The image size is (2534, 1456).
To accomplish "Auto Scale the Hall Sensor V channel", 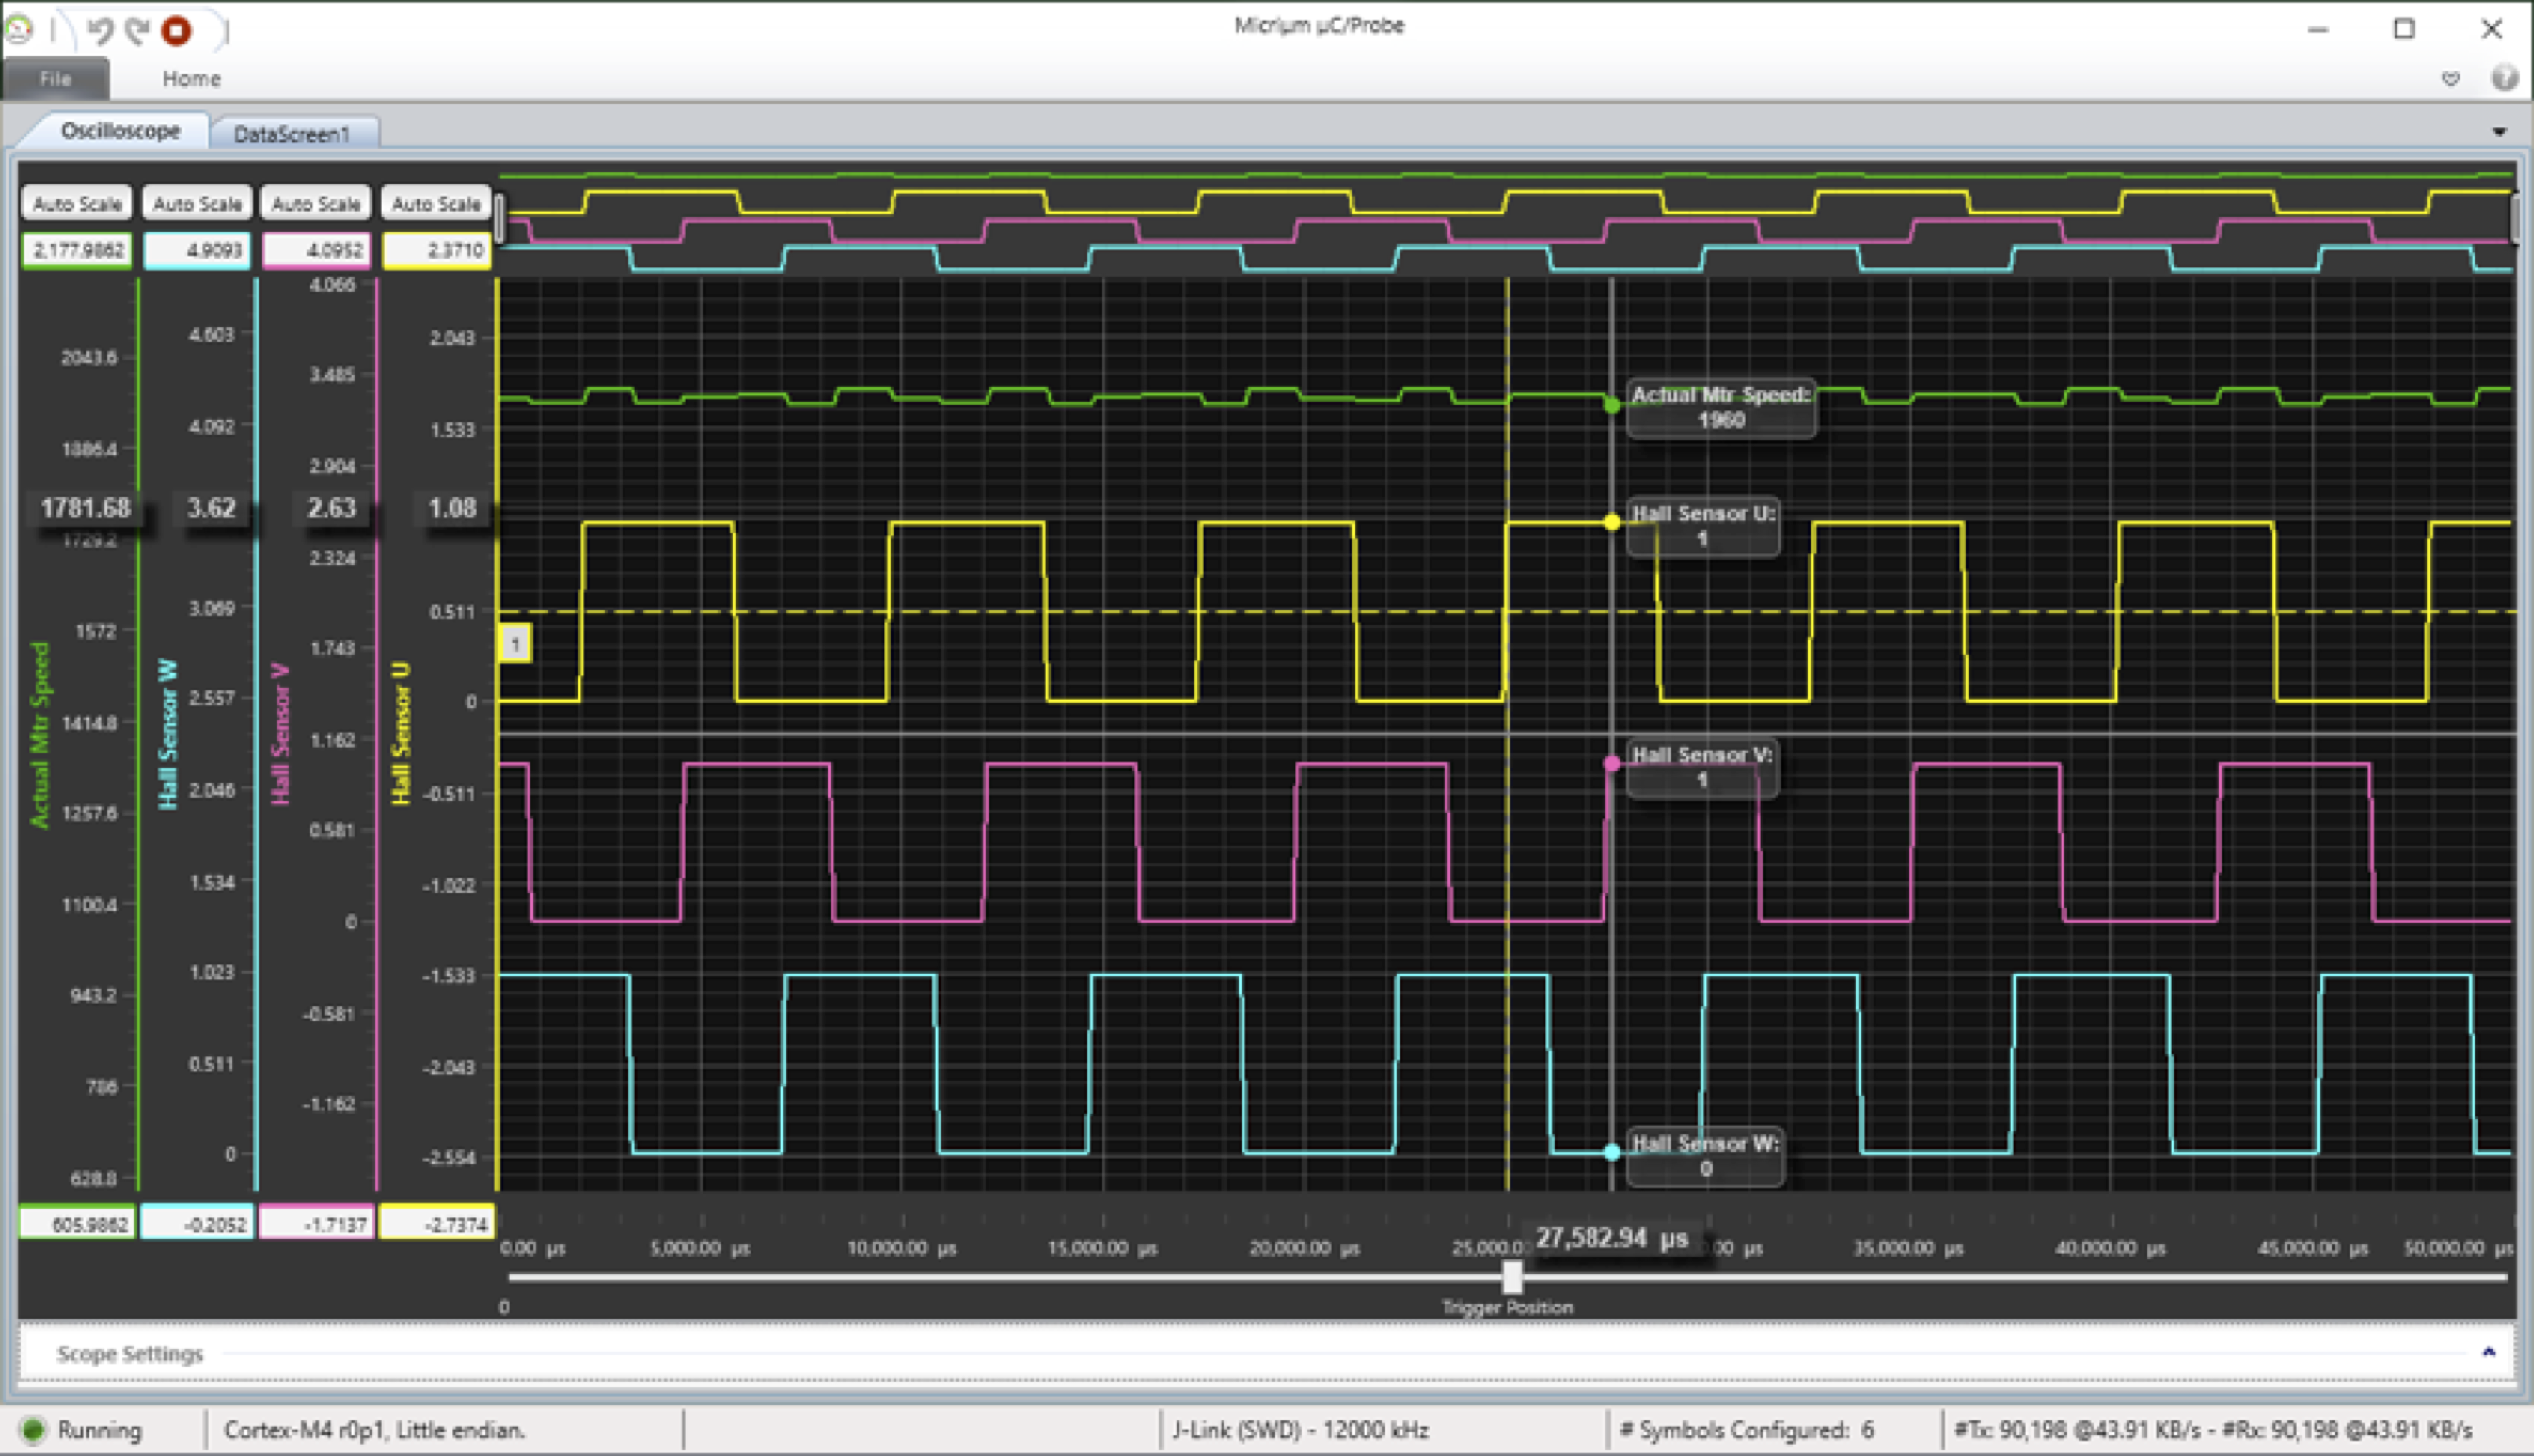I will tap(316, 203).
